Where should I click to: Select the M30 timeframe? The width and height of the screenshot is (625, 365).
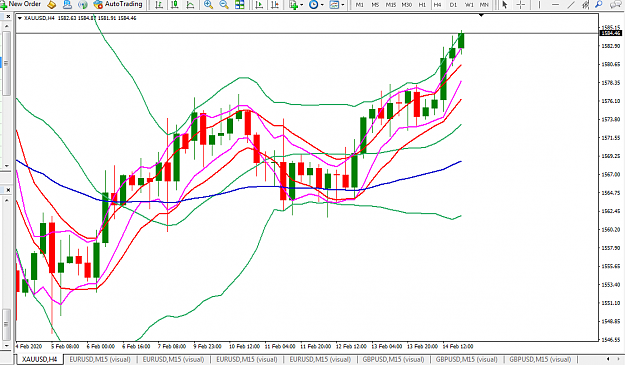pyautogui.click(x=407, y=5)
